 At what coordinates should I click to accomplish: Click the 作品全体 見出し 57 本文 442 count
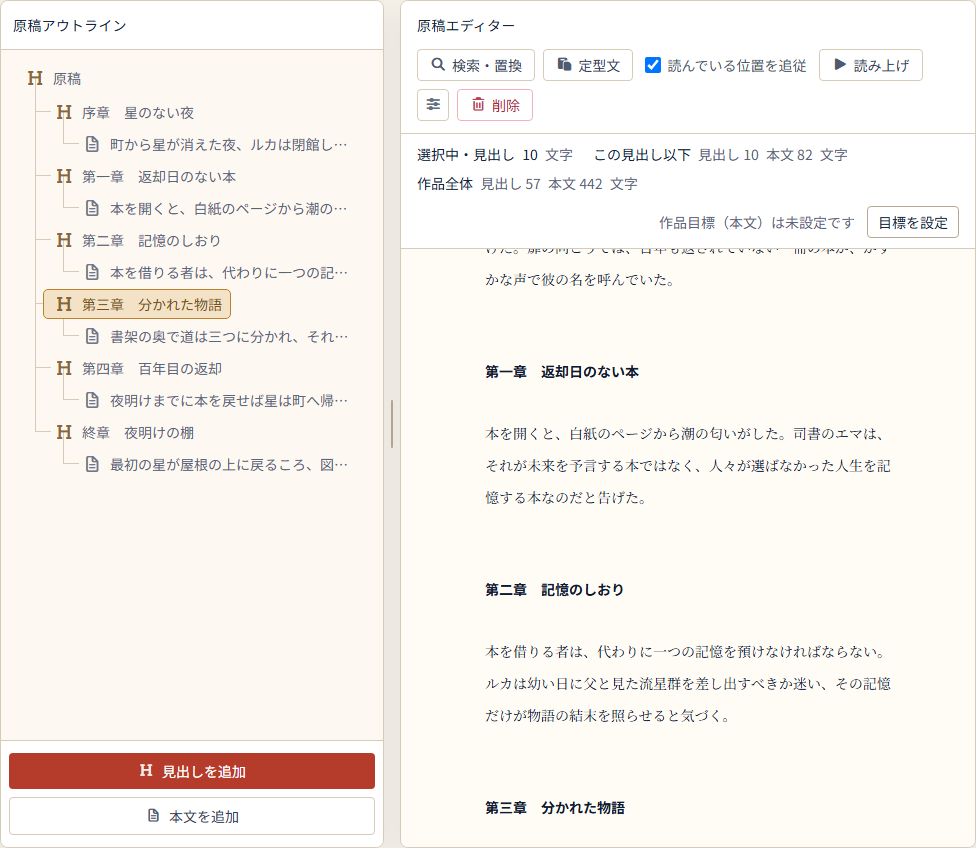(x=527, y=184)
